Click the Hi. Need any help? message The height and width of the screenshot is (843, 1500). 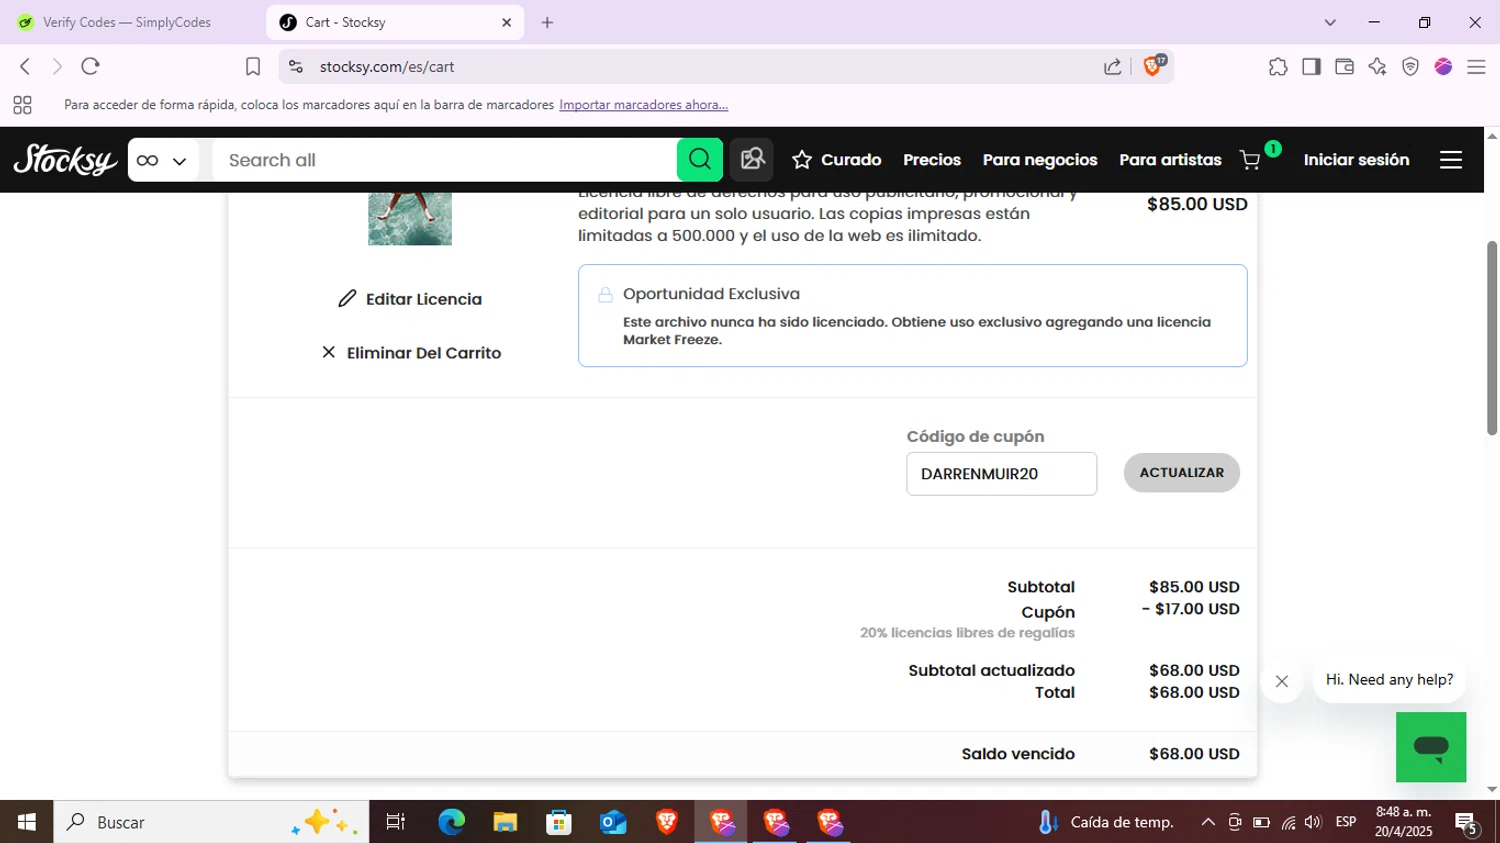pos(1389,680)
